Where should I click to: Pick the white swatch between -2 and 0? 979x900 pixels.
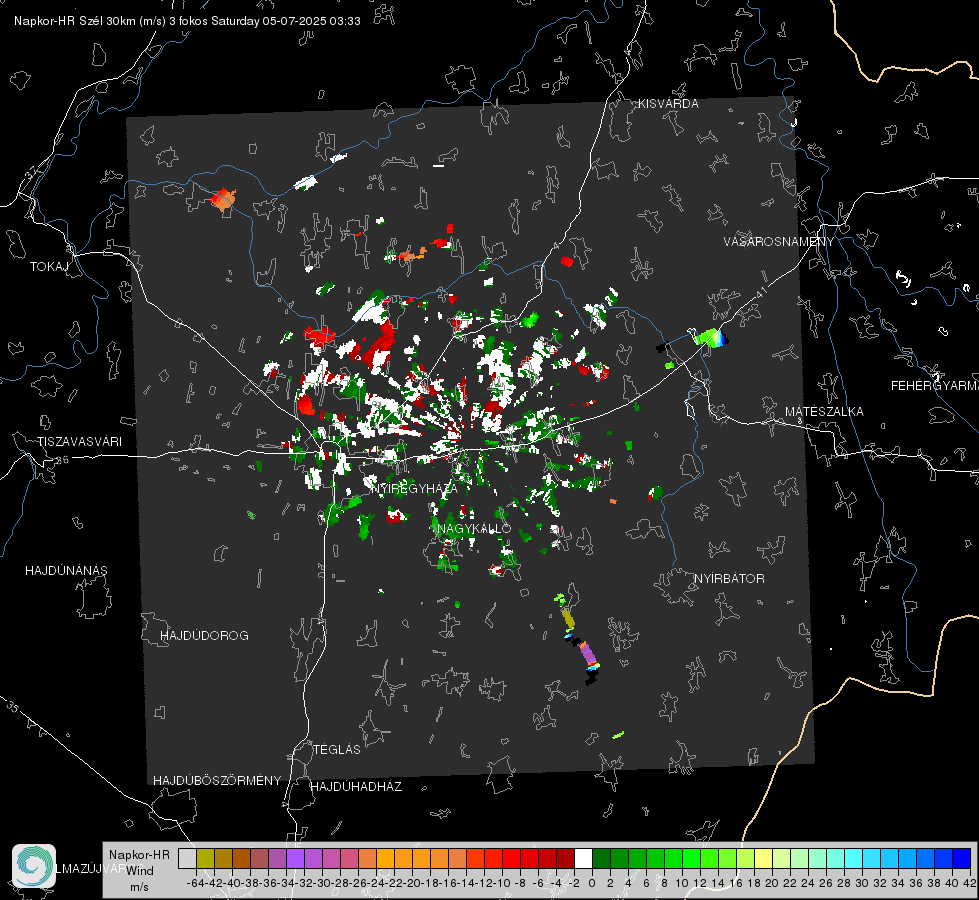[583, 858]
